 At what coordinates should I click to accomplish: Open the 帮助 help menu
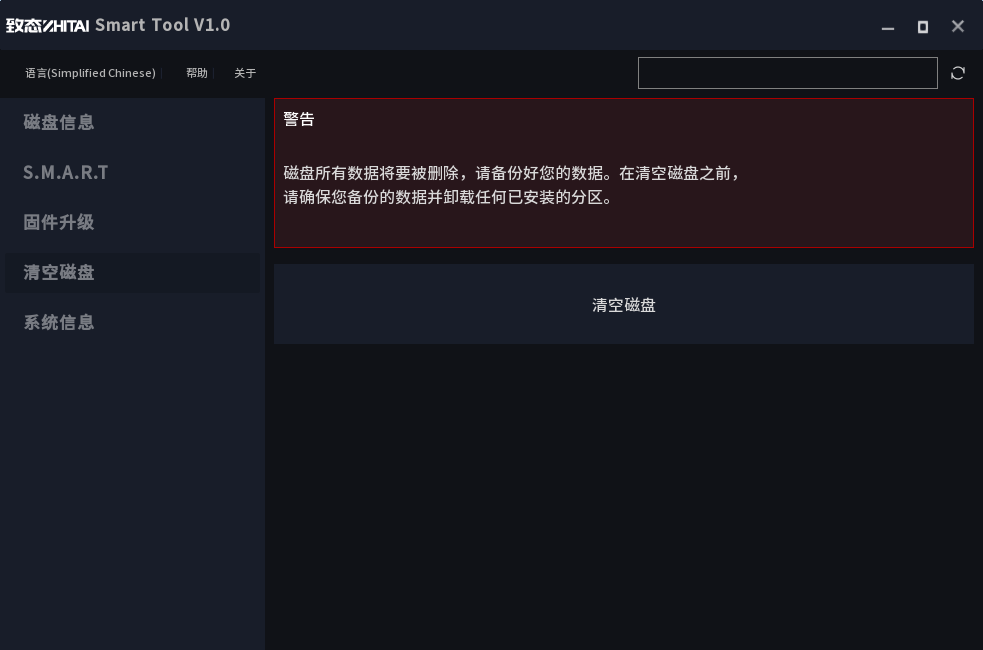click(x=197, y=73)
